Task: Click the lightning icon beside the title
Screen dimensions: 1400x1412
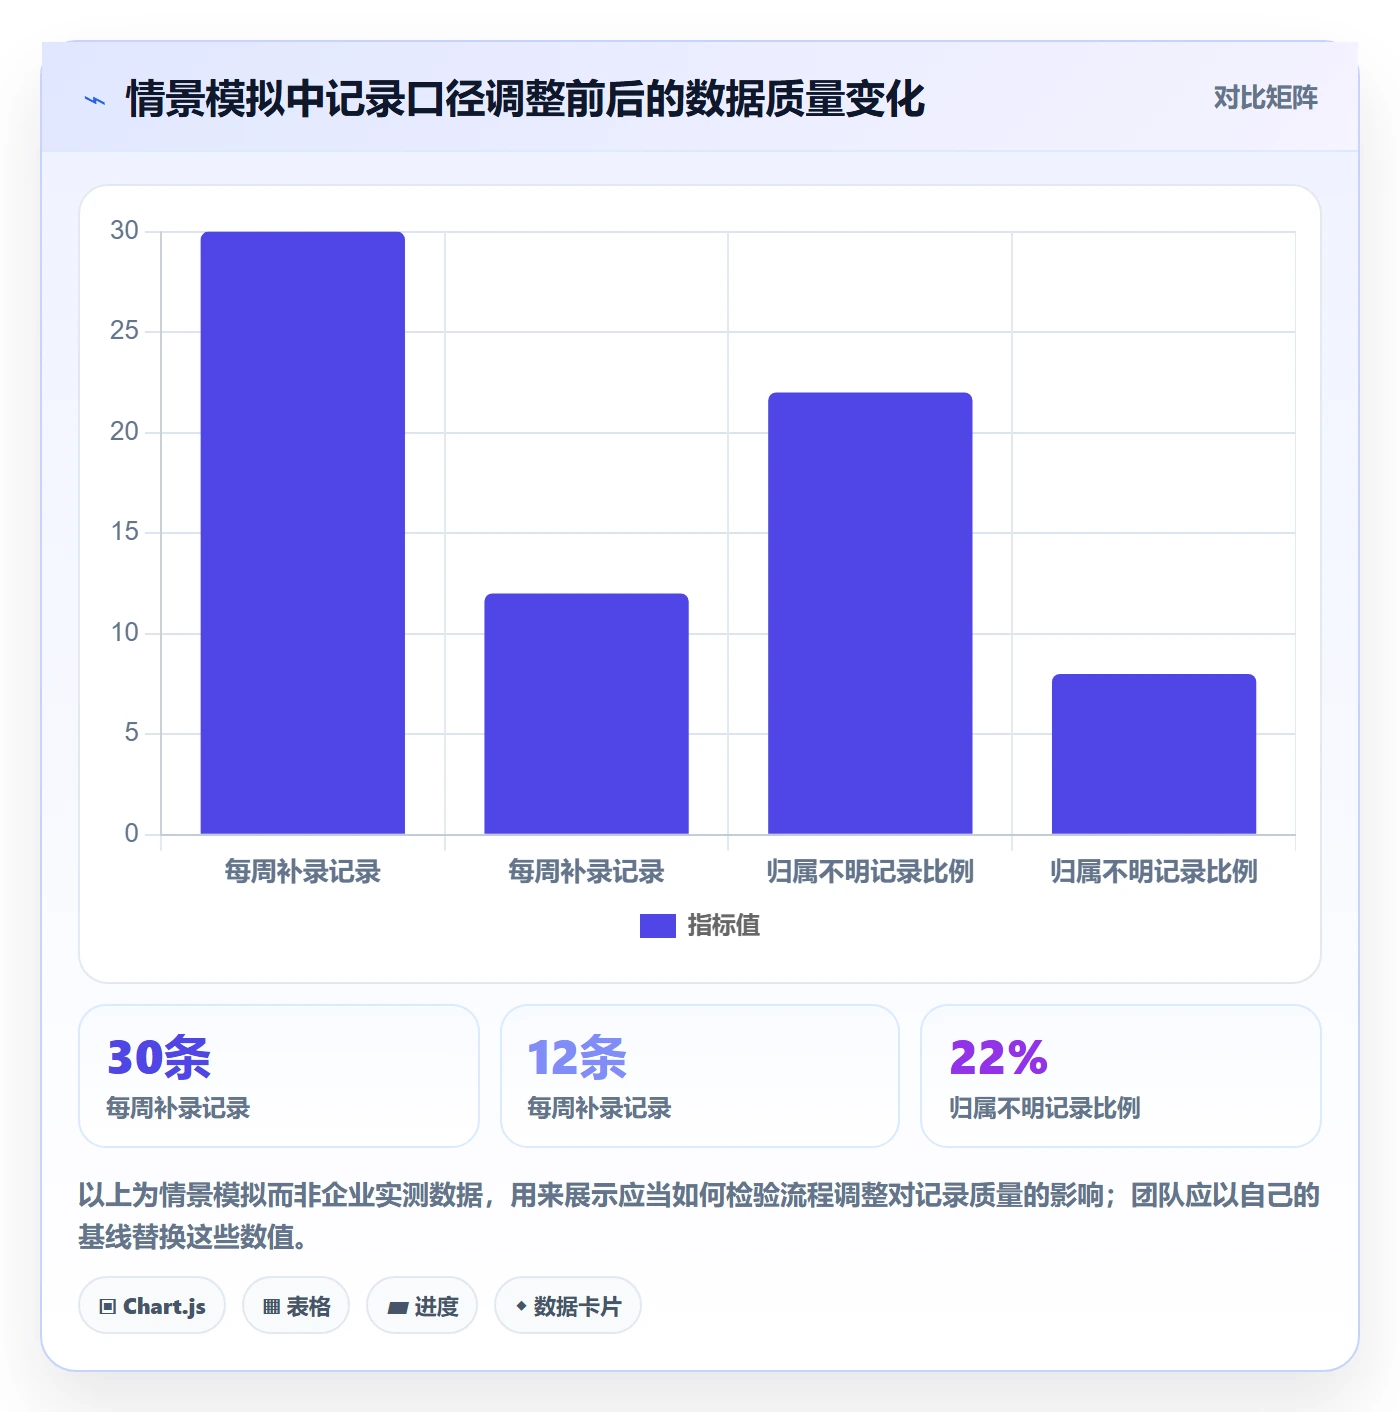Action: pyautogui.click(x=95, y=100)
